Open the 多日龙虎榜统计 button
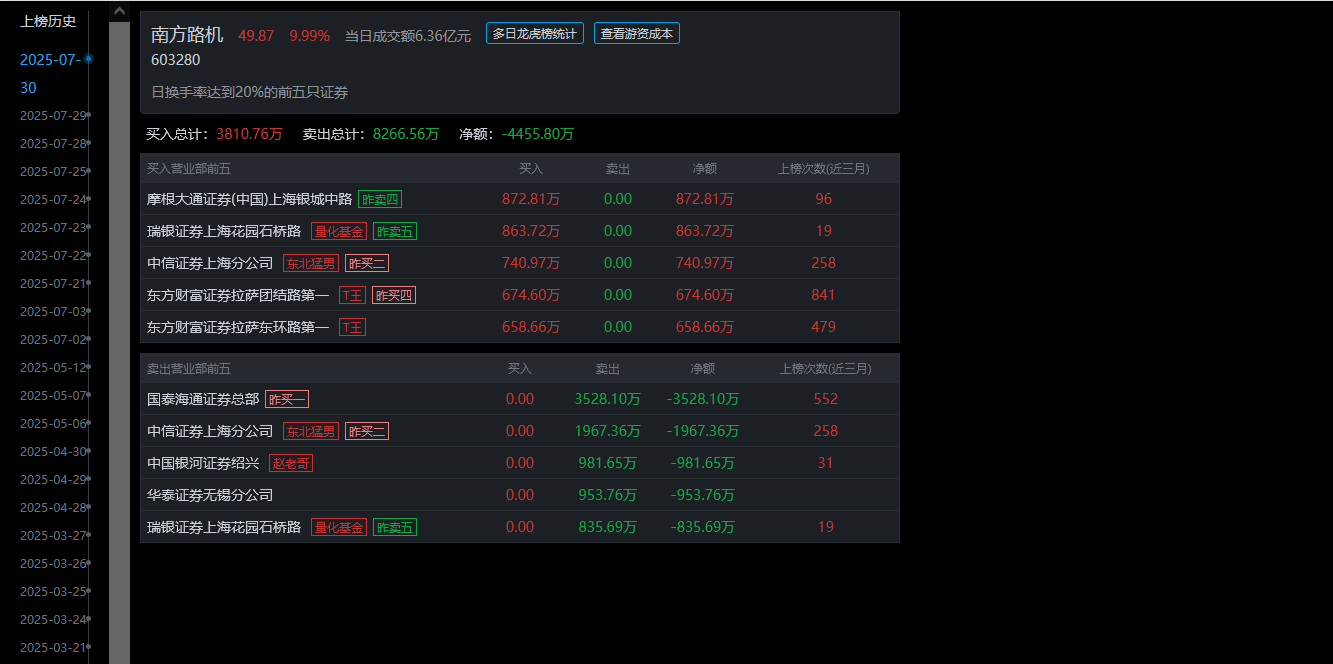The height and width of the screenshot is (664, 1333). tap(535, 33)
